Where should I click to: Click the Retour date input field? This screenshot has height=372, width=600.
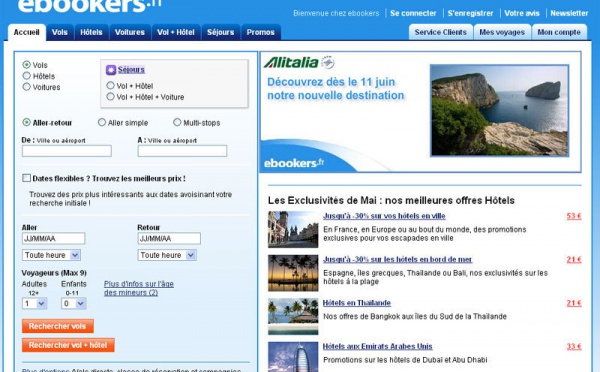click(169, 238)
